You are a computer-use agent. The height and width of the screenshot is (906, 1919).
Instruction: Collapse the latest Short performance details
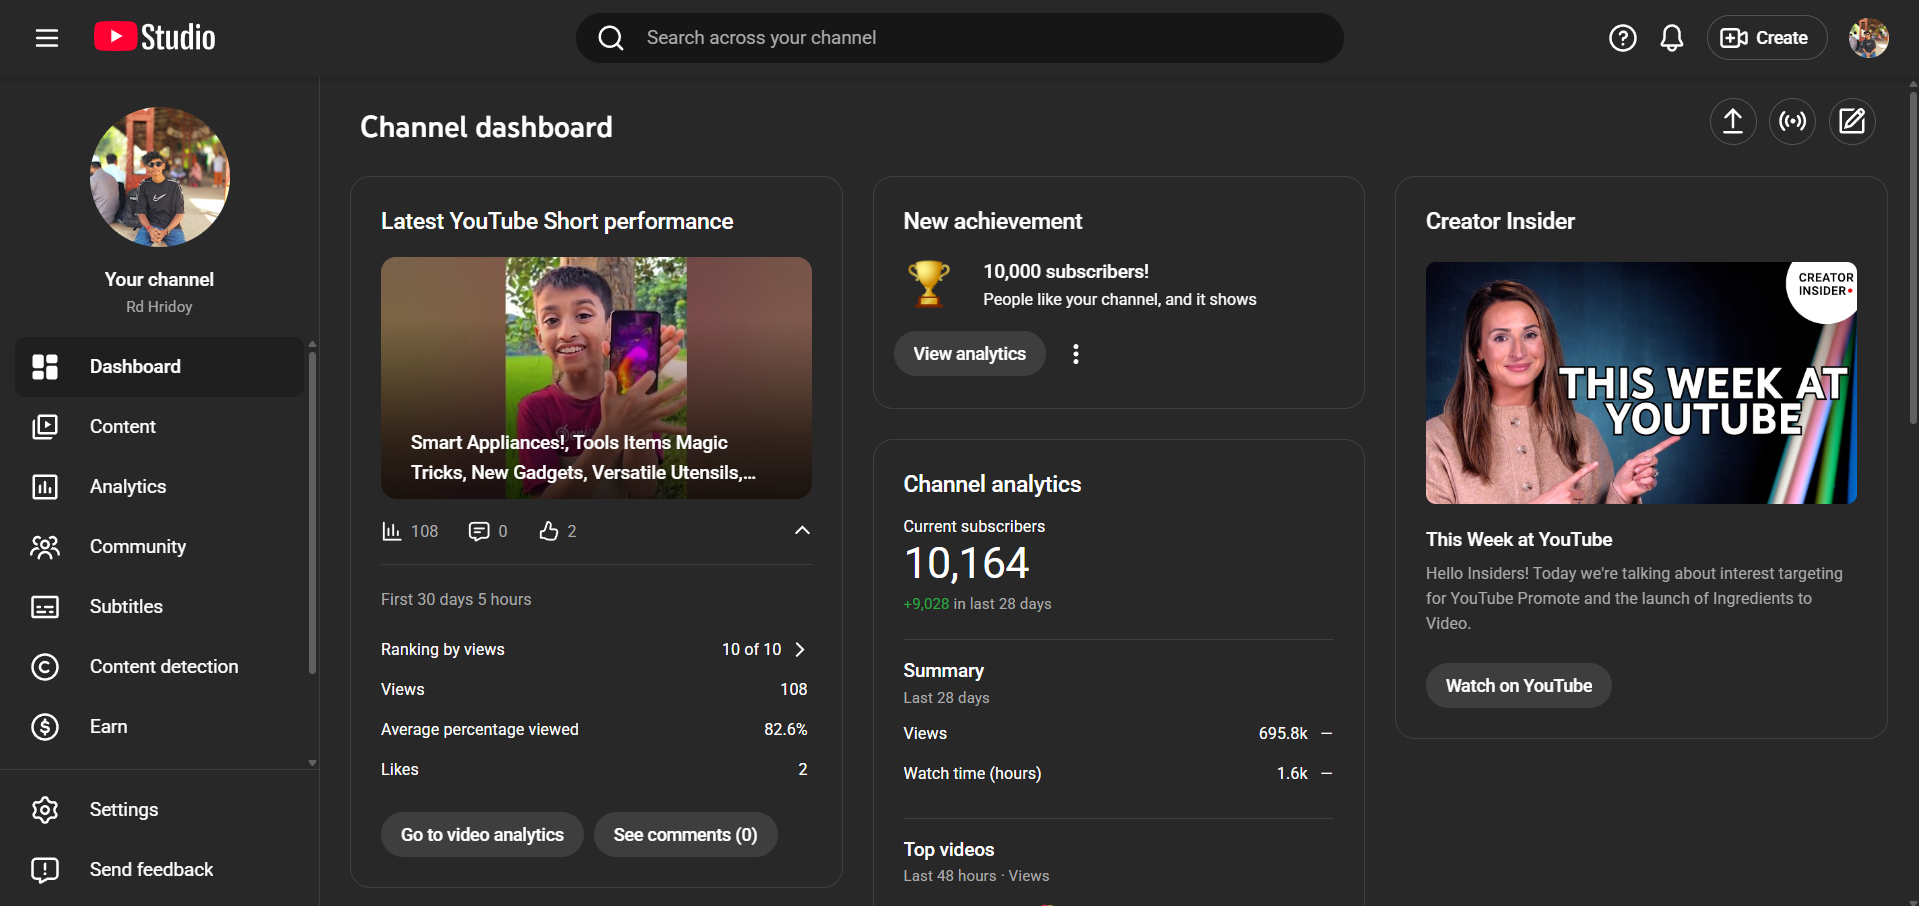pyautogui.click(x=802, y=531)
